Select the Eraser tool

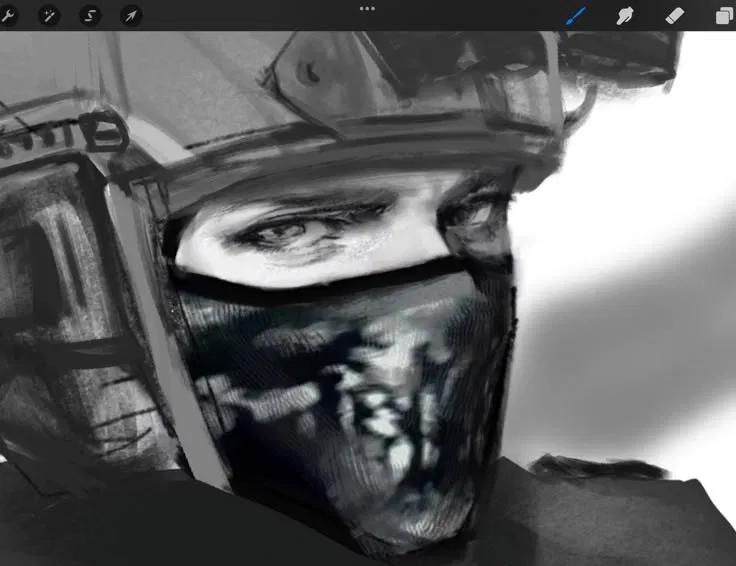(675, 16)
